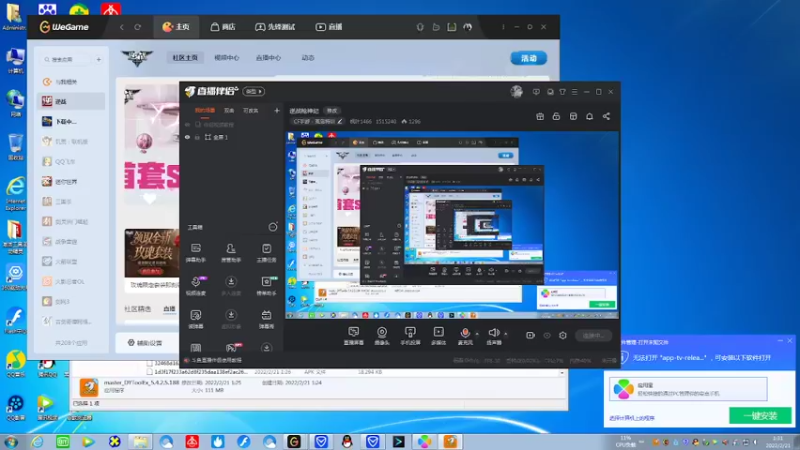This screenshot has width=800, height=450.
Task: Click the modify title button
Action: click(332, 111)
